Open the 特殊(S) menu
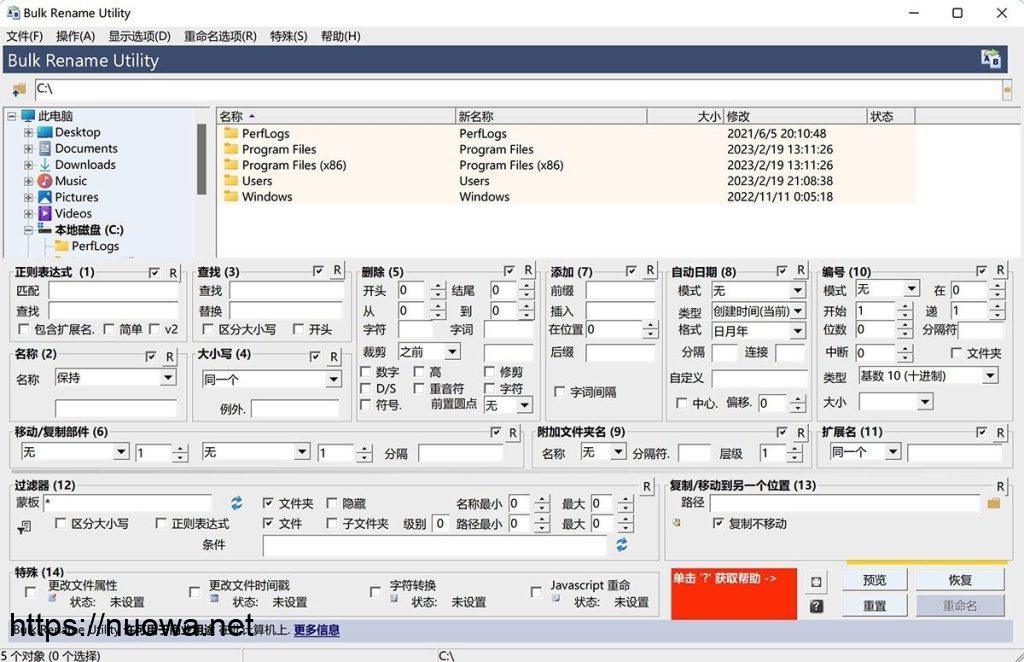The height and width of the screenshot is (662, 1024). coord(288,36)
